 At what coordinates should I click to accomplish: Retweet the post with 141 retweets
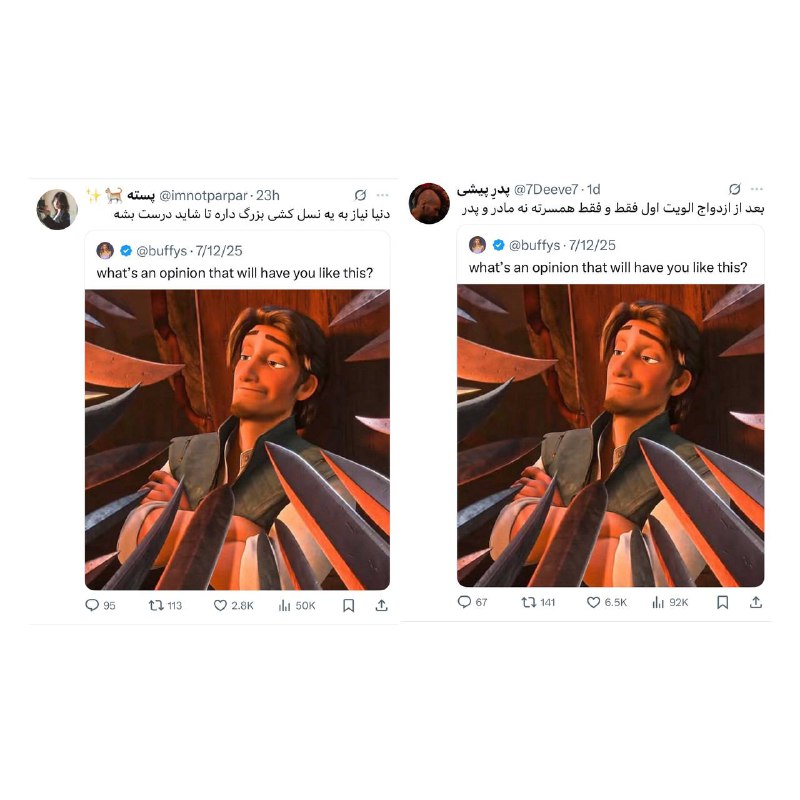click(529, 602)
